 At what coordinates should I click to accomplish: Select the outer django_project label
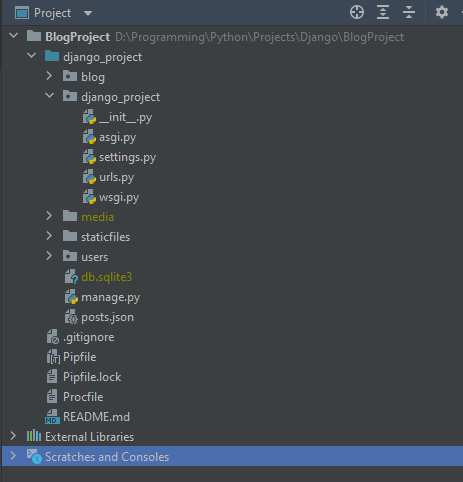pos(102,57)
